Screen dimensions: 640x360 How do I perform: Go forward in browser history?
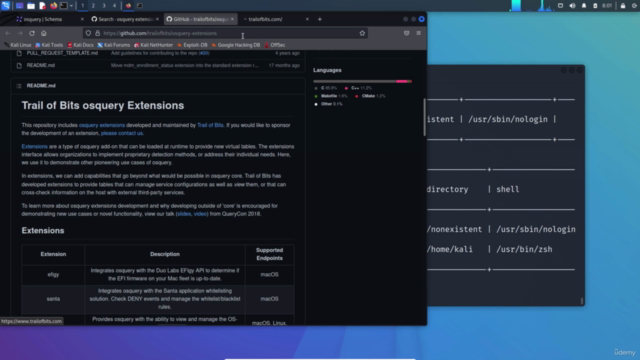[x=20, y=33]
